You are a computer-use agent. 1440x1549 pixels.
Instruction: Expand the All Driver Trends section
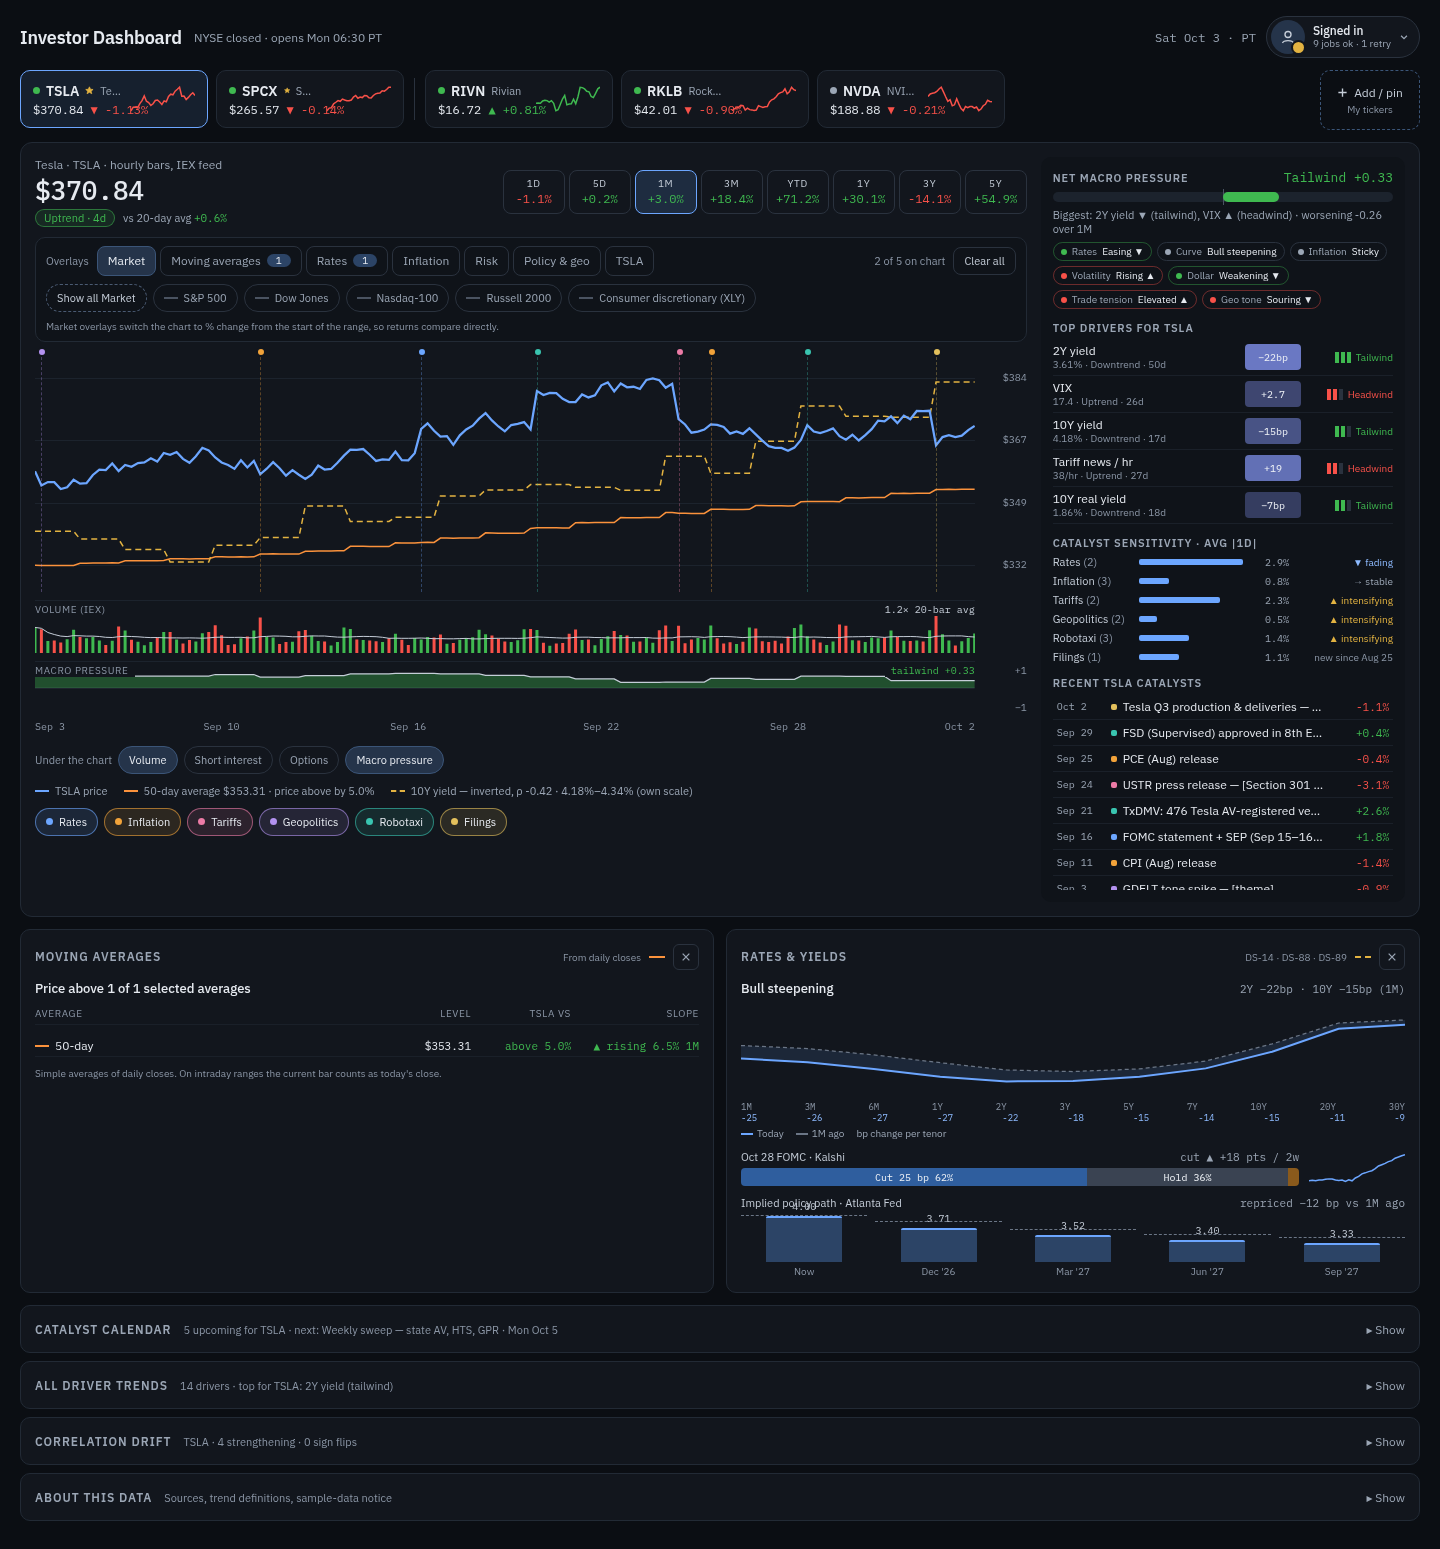pyautogui.click(x=1385, y=1386)
